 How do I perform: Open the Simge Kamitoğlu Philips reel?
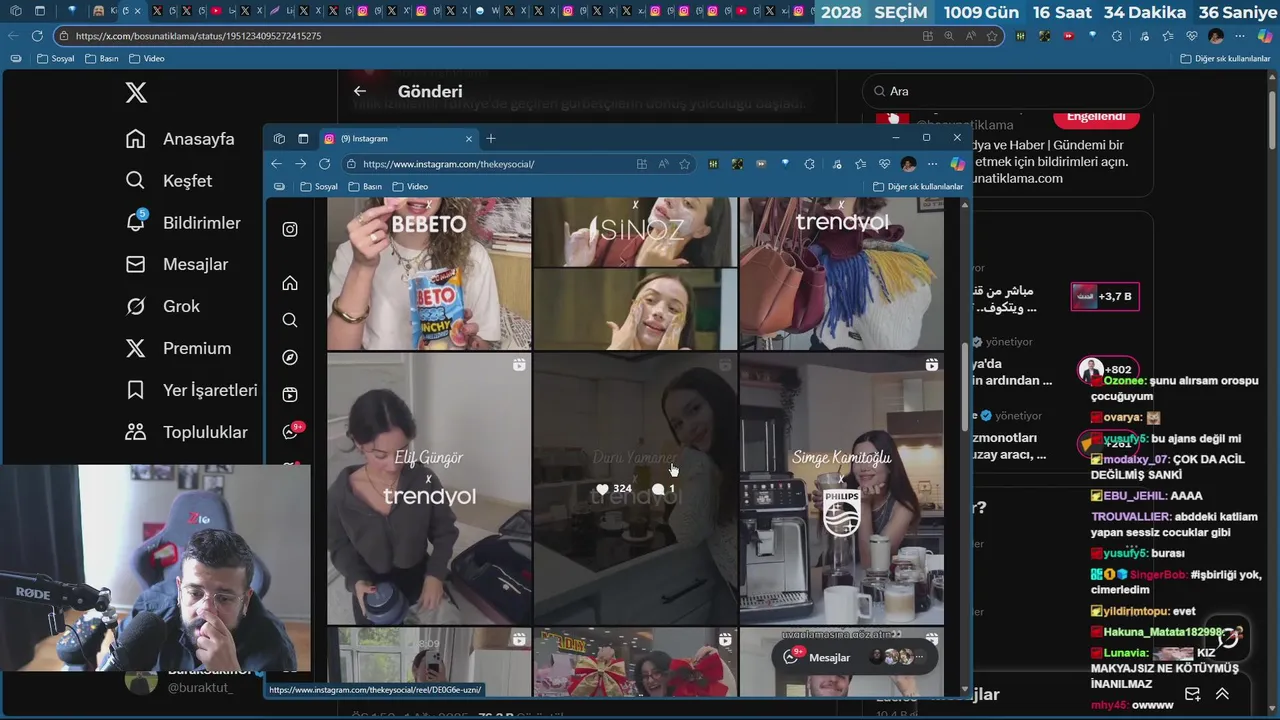(841, 489)
